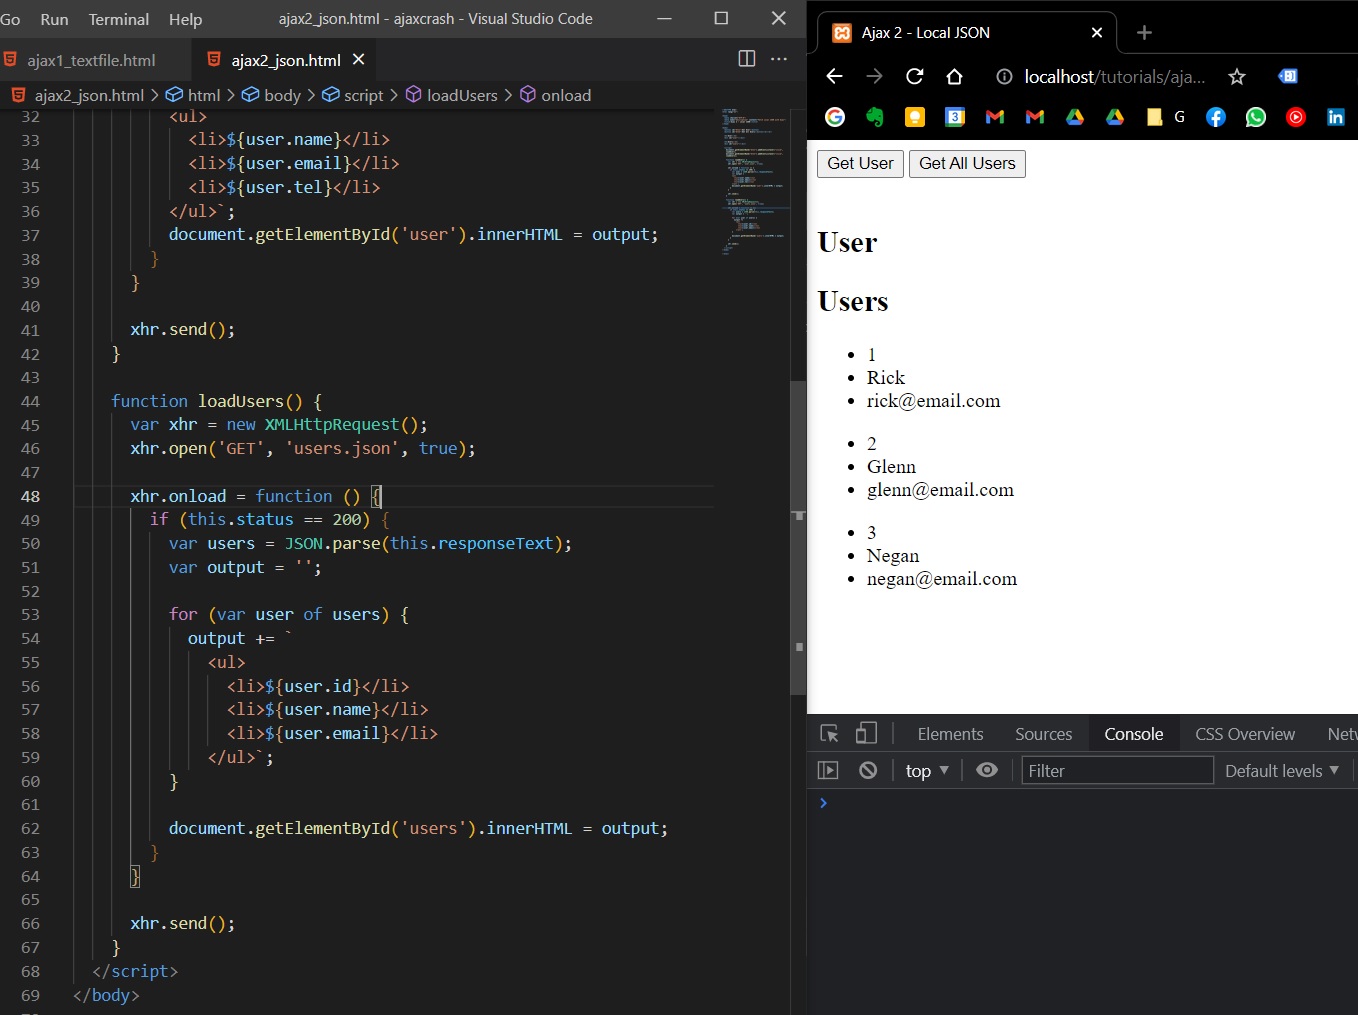Click the Get All Users button
Screen dimensions: 1358x1015
(x=967, y=164)
